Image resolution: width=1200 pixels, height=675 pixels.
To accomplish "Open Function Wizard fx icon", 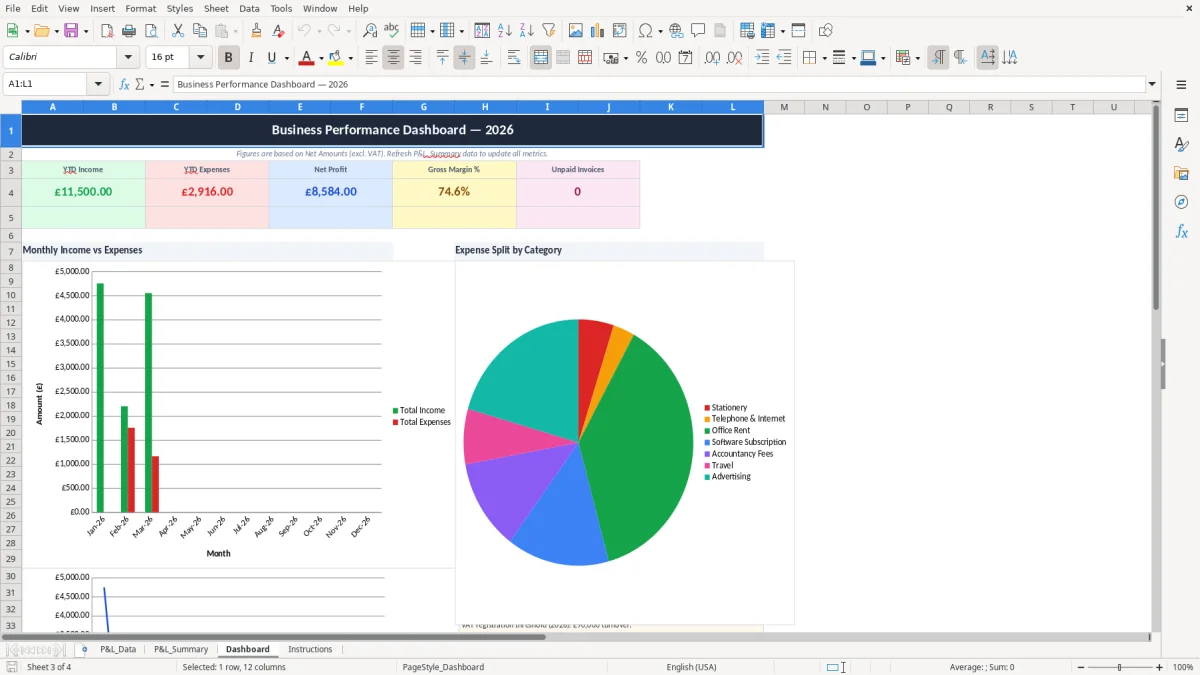I will coord(124,84).
